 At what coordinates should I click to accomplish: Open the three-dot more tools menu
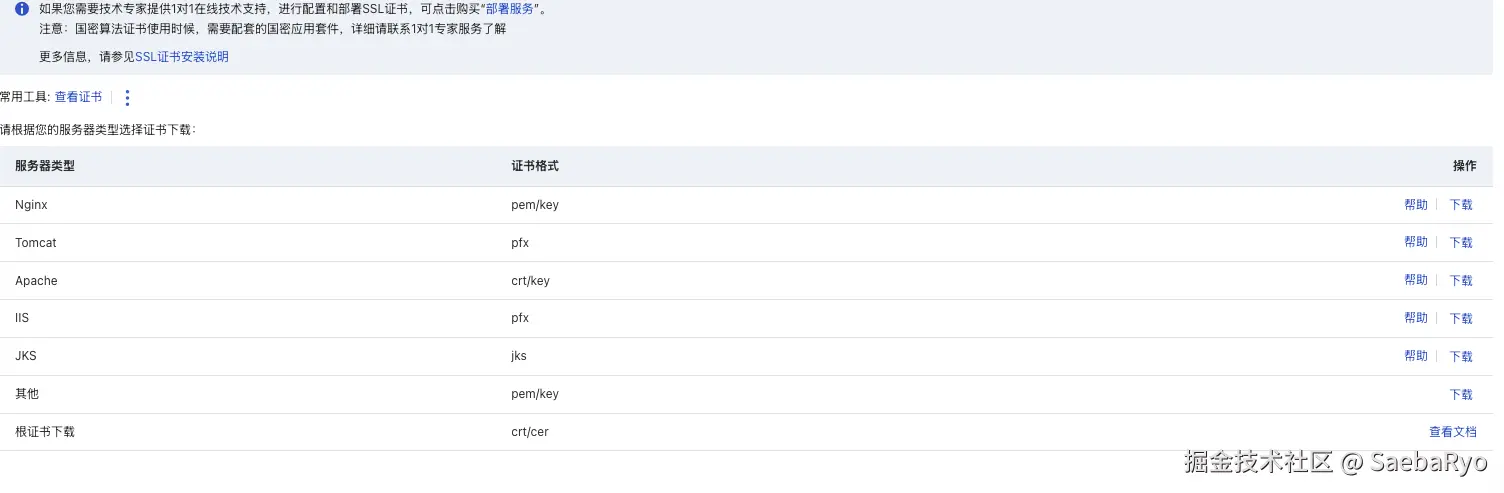click(127, 98)
